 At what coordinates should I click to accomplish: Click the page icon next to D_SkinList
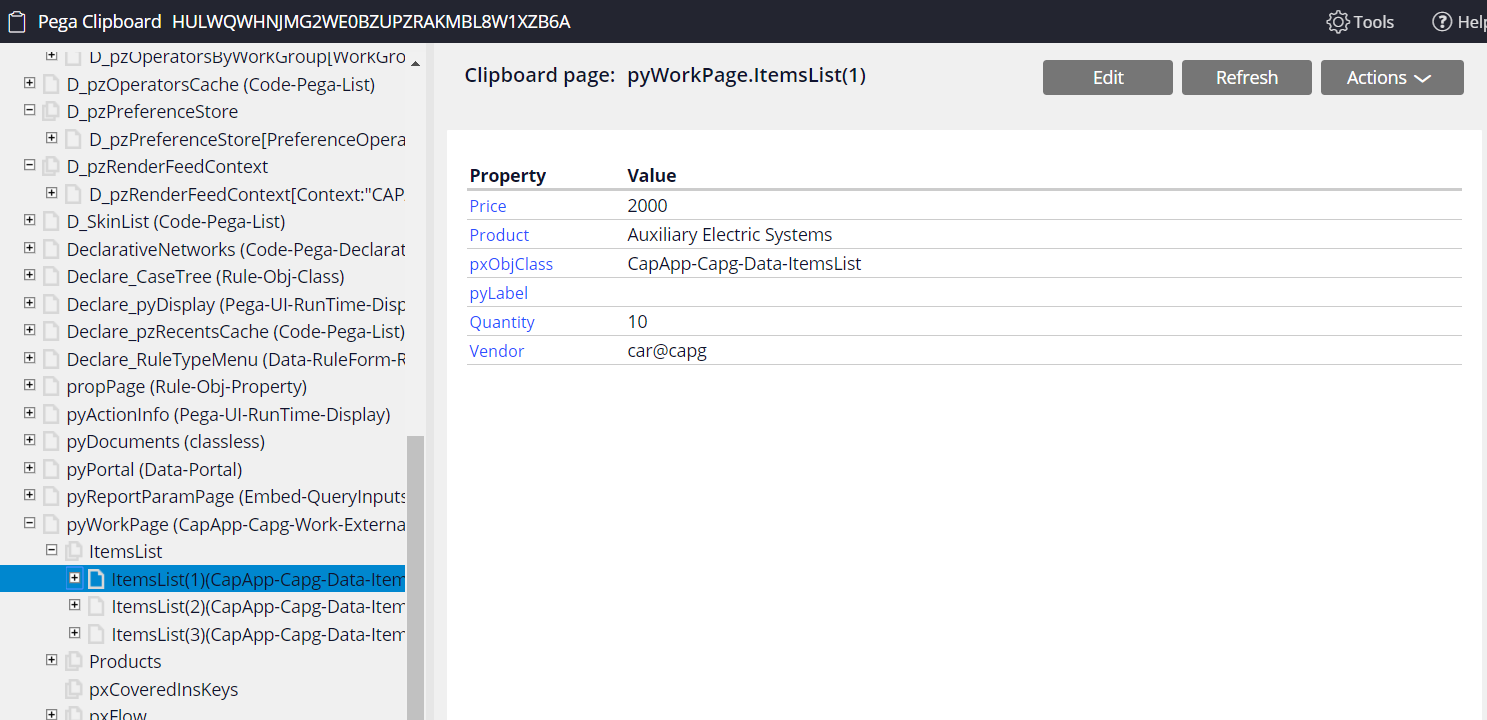click(51, 221)
